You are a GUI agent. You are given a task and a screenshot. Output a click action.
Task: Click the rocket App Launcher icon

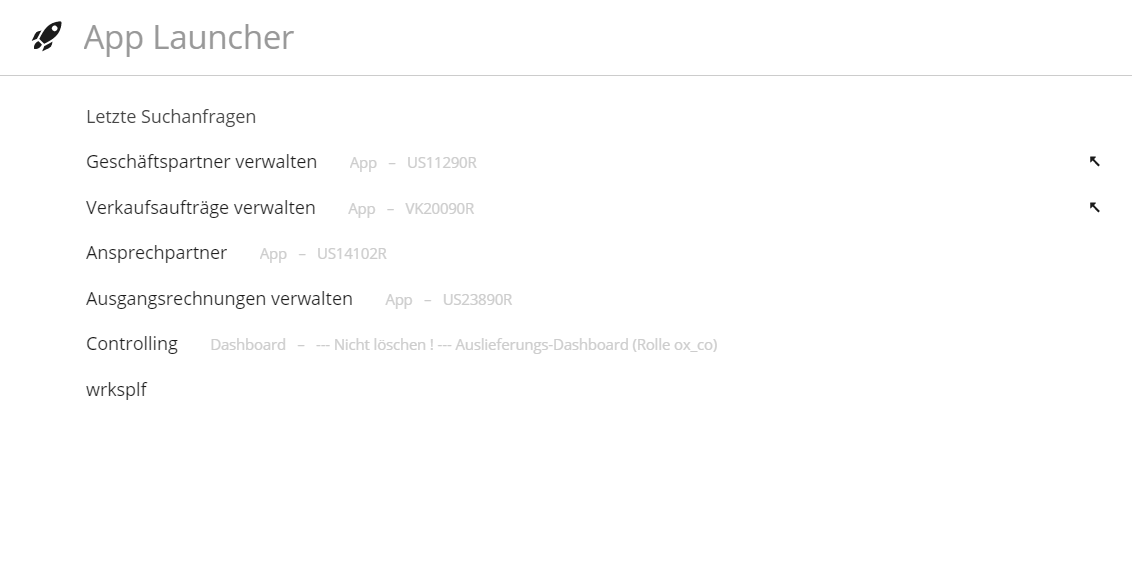click(x=47, y=36)
